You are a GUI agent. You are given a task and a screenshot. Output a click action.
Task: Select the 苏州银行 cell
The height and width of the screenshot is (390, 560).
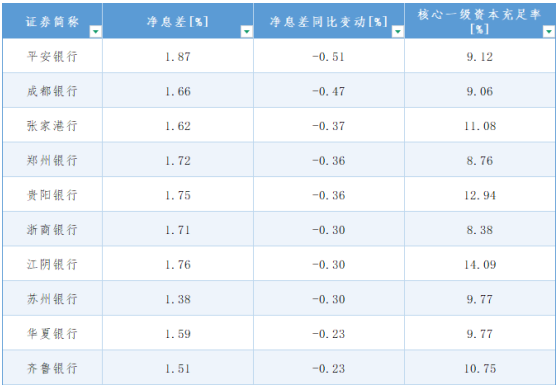click(x=52, y=299)
